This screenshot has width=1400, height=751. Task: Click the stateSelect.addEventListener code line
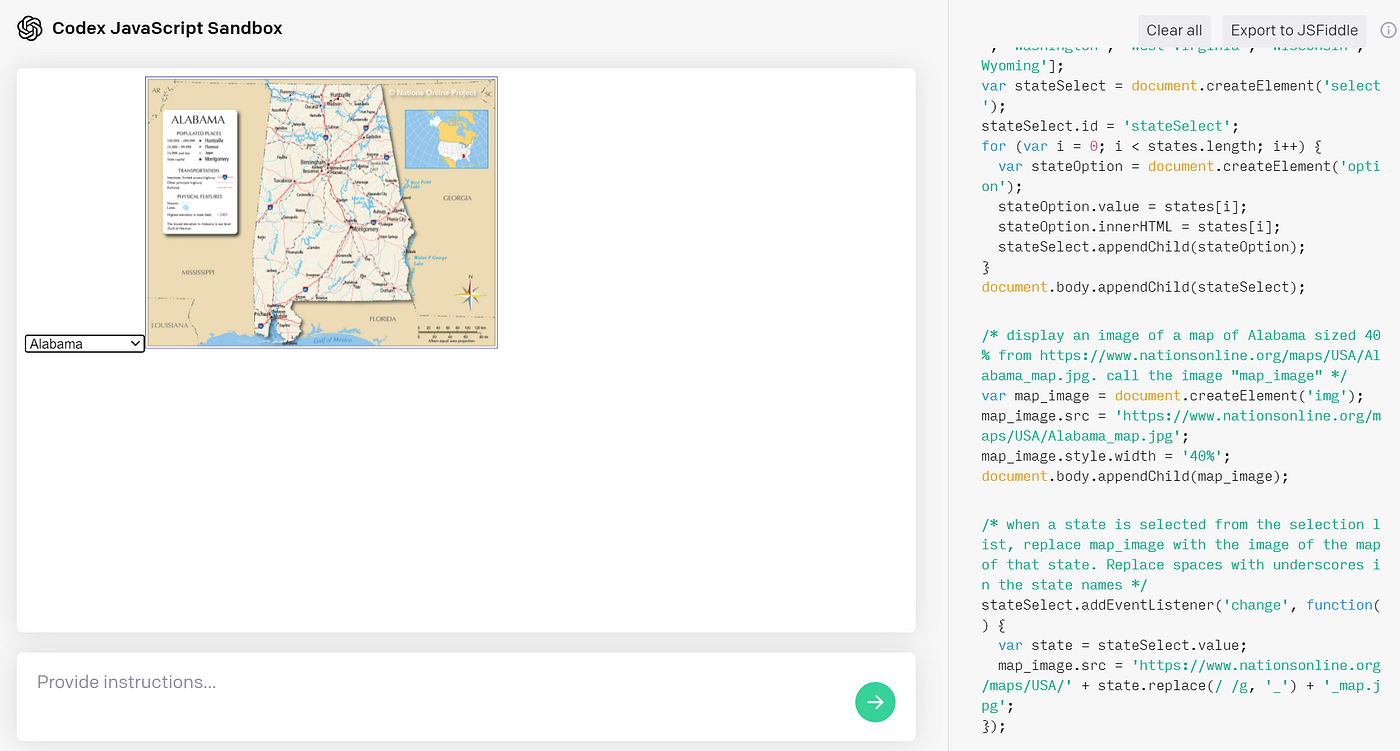pyautogui.click(x=1181, y=615)
